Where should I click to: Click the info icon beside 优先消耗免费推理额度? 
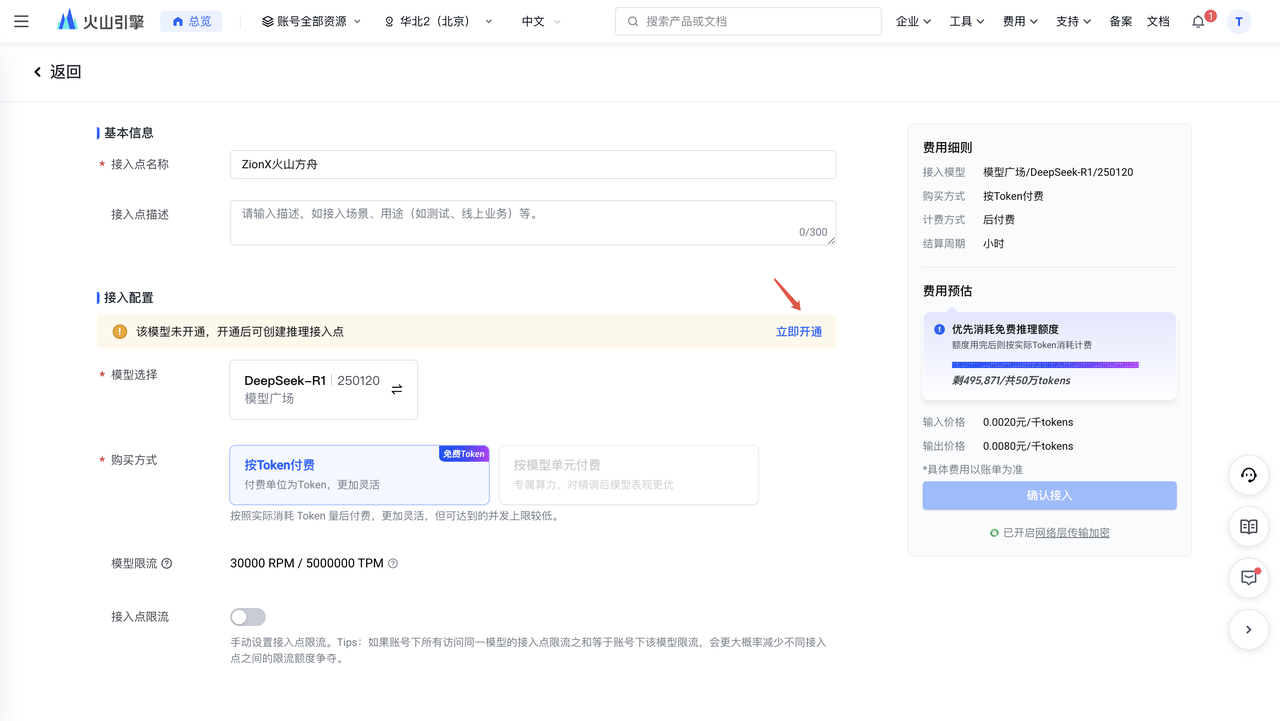(x=939, y=329)
